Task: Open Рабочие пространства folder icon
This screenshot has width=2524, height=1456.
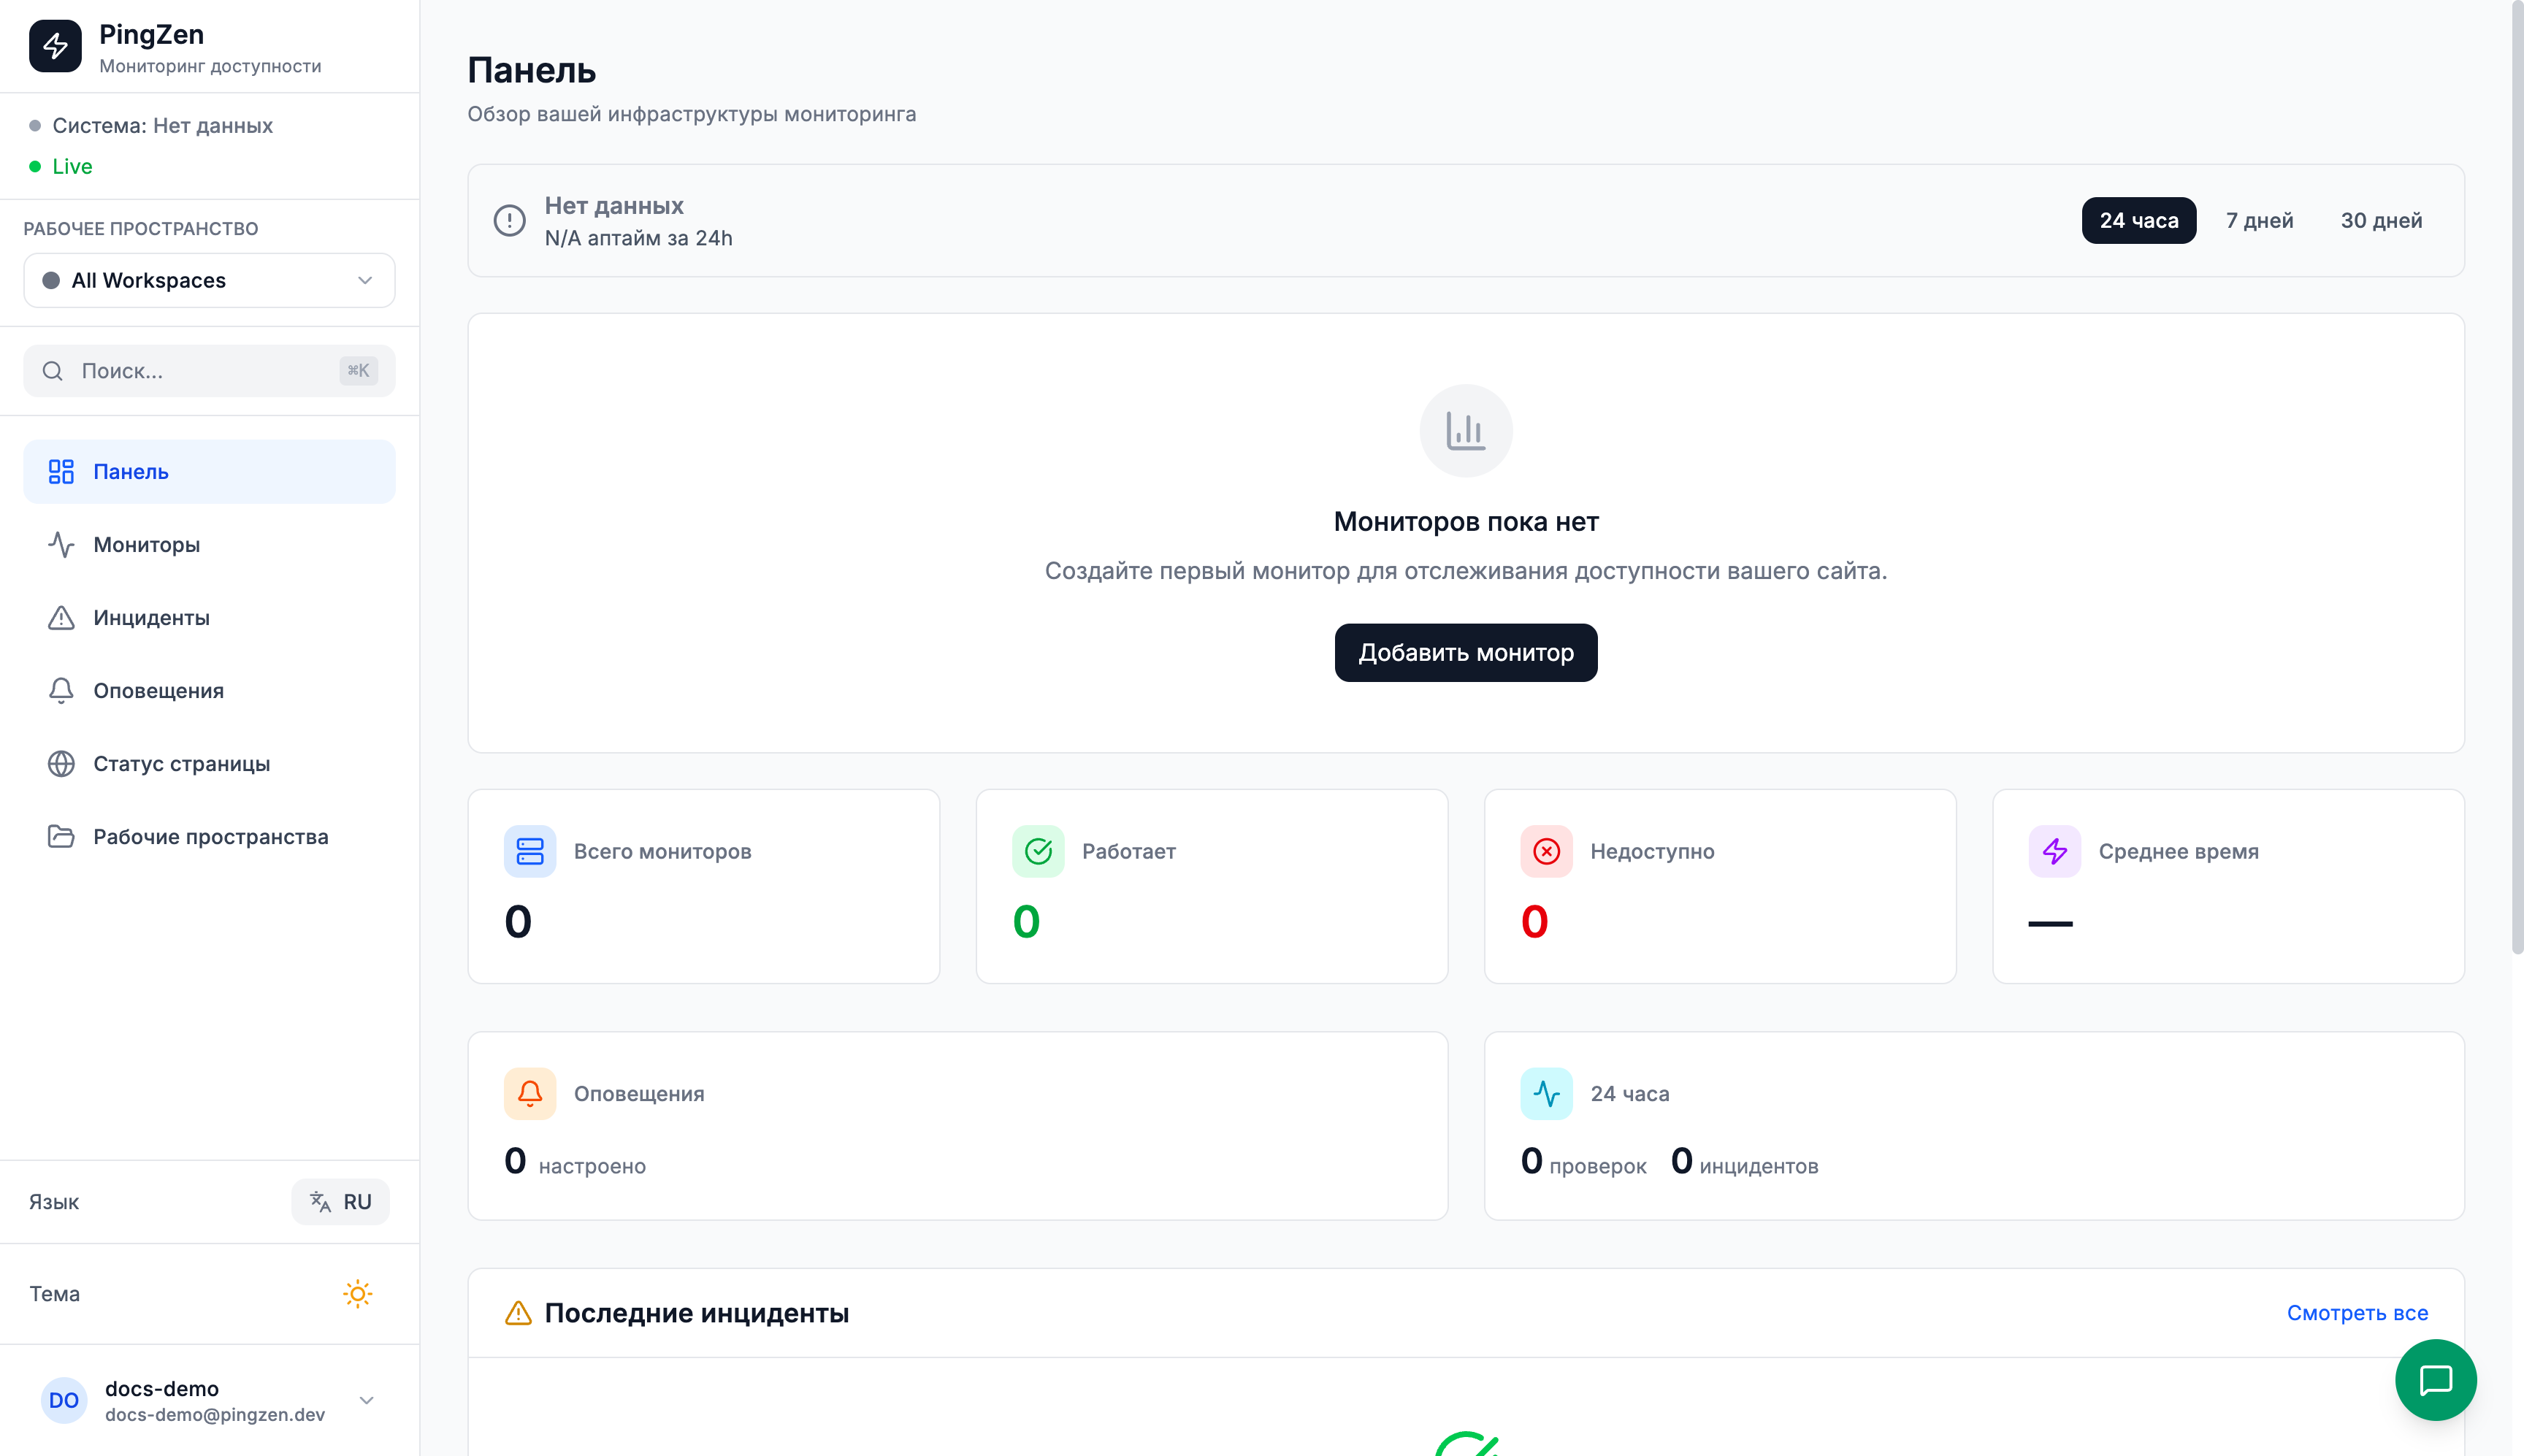Action: click(62, 836)
